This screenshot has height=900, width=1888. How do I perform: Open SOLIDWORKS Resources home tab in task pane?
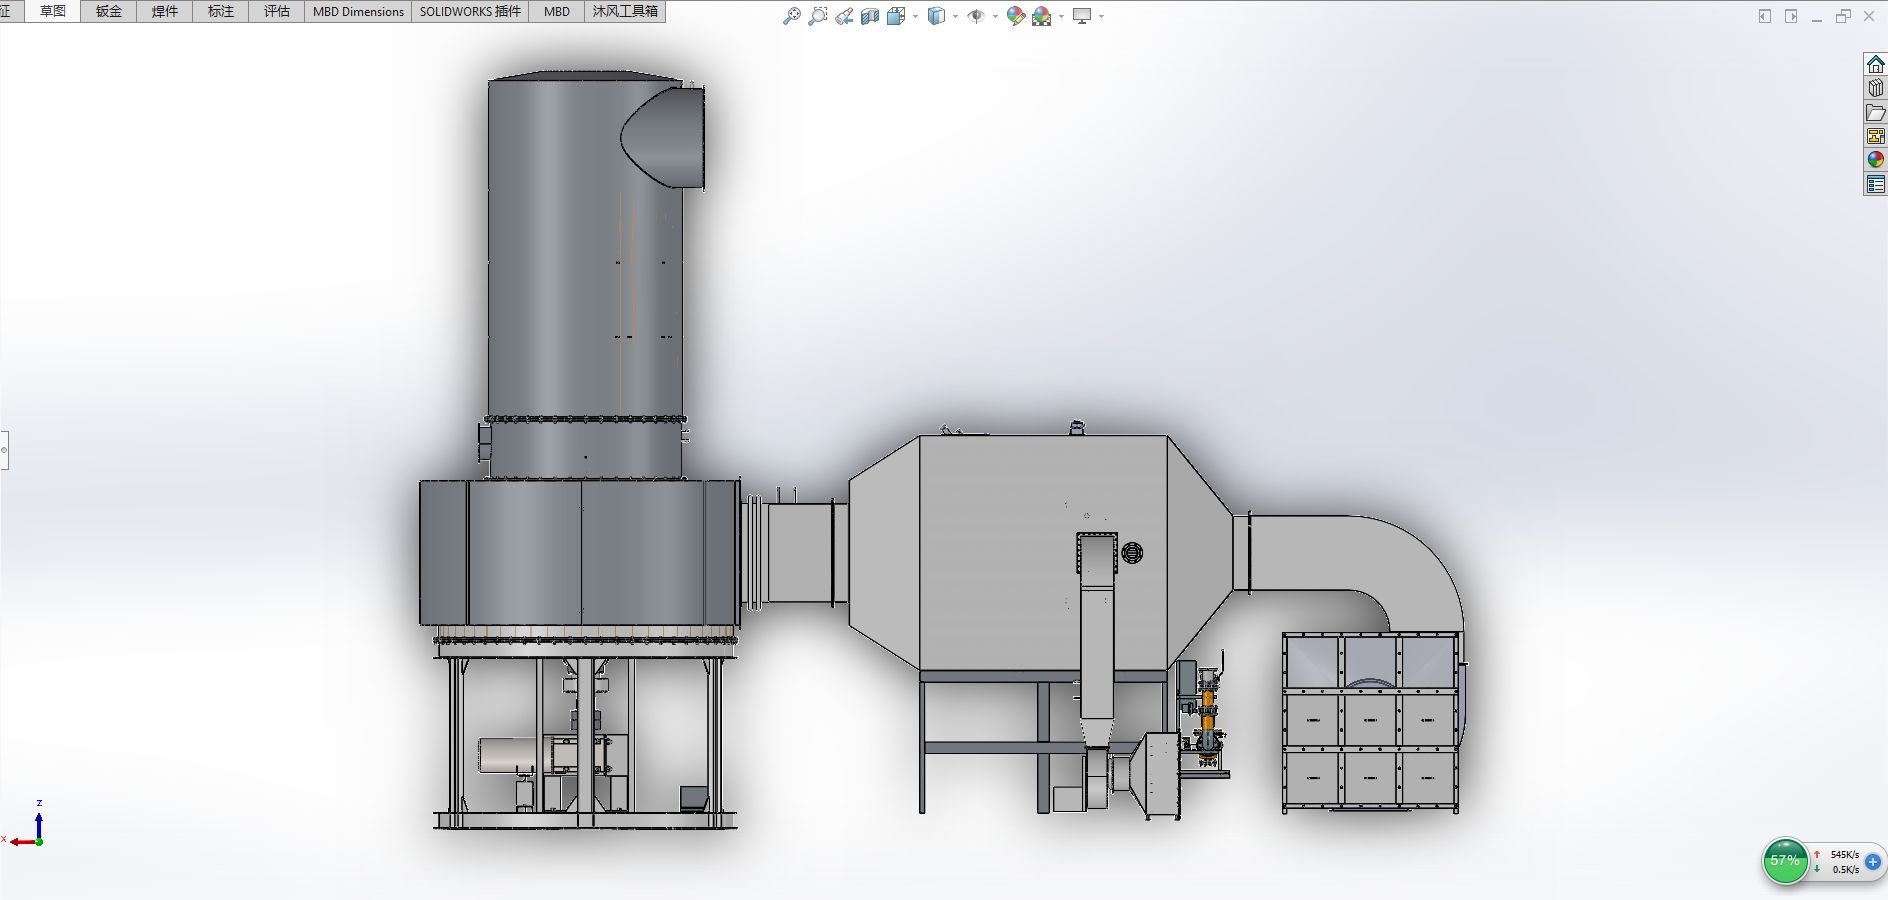1875,64
